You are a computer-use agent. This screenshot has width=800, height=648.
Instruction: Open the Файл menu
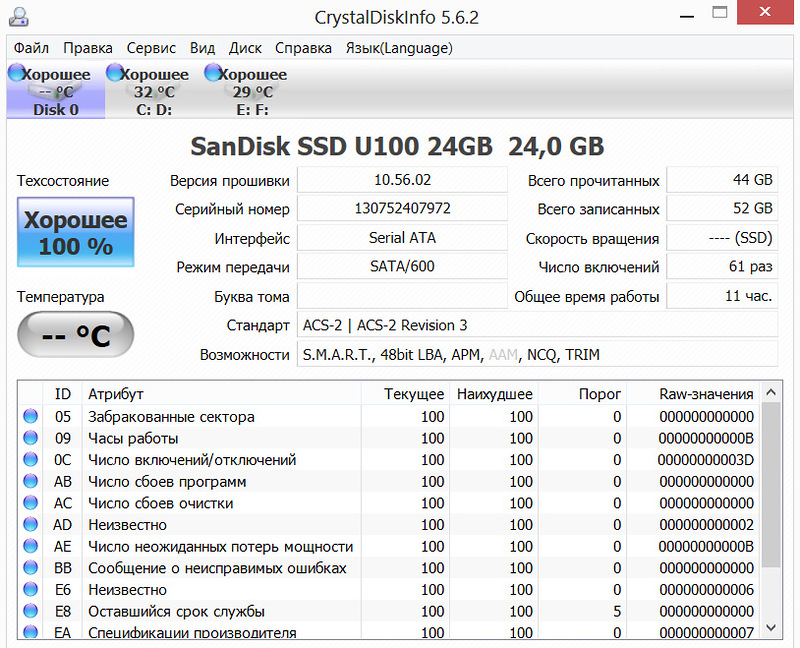tap(32, 48)
